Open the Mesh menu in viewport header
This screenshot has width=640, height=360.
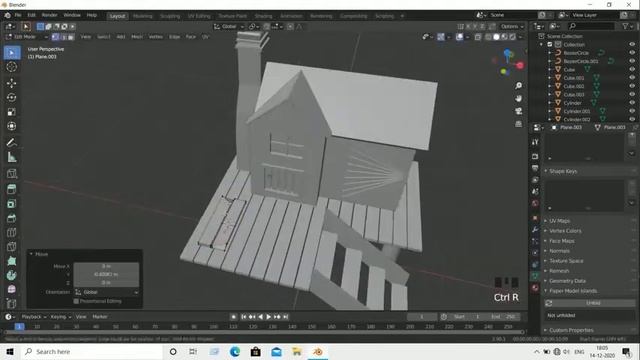pos(137,37)
